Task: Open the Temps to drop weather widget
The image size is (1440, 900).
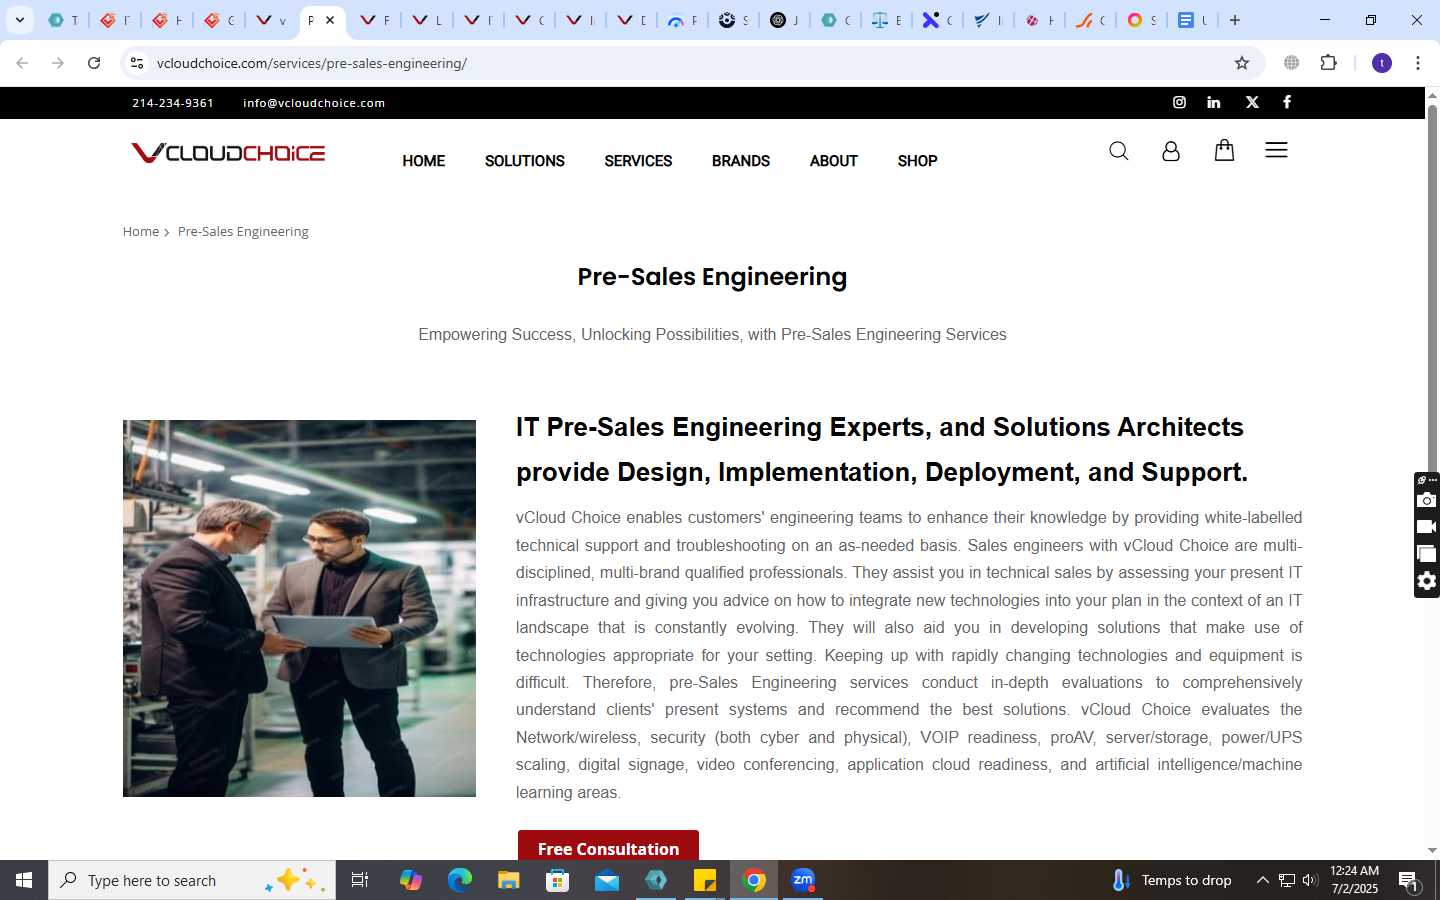Action: point(1171,880)
